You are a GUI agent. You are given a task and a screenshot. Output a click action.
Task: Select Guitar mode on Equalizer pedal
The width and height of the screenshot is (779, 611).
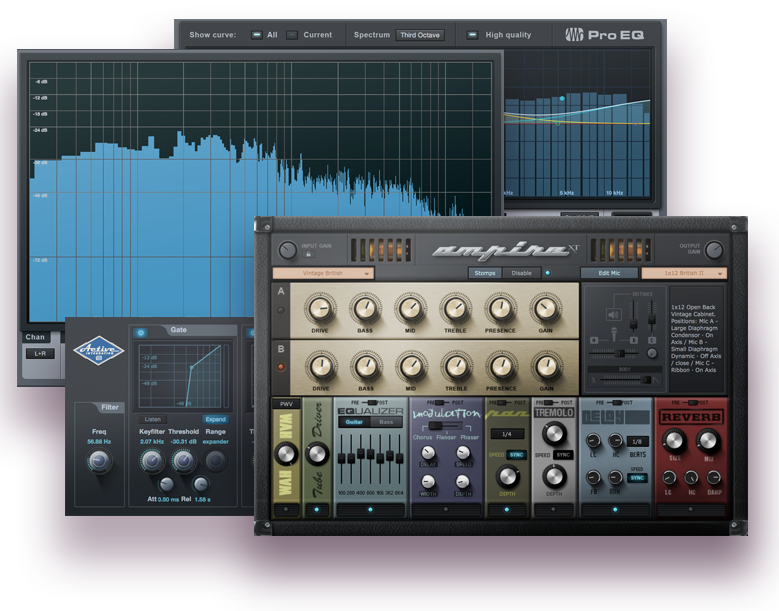tap(354, 422)
